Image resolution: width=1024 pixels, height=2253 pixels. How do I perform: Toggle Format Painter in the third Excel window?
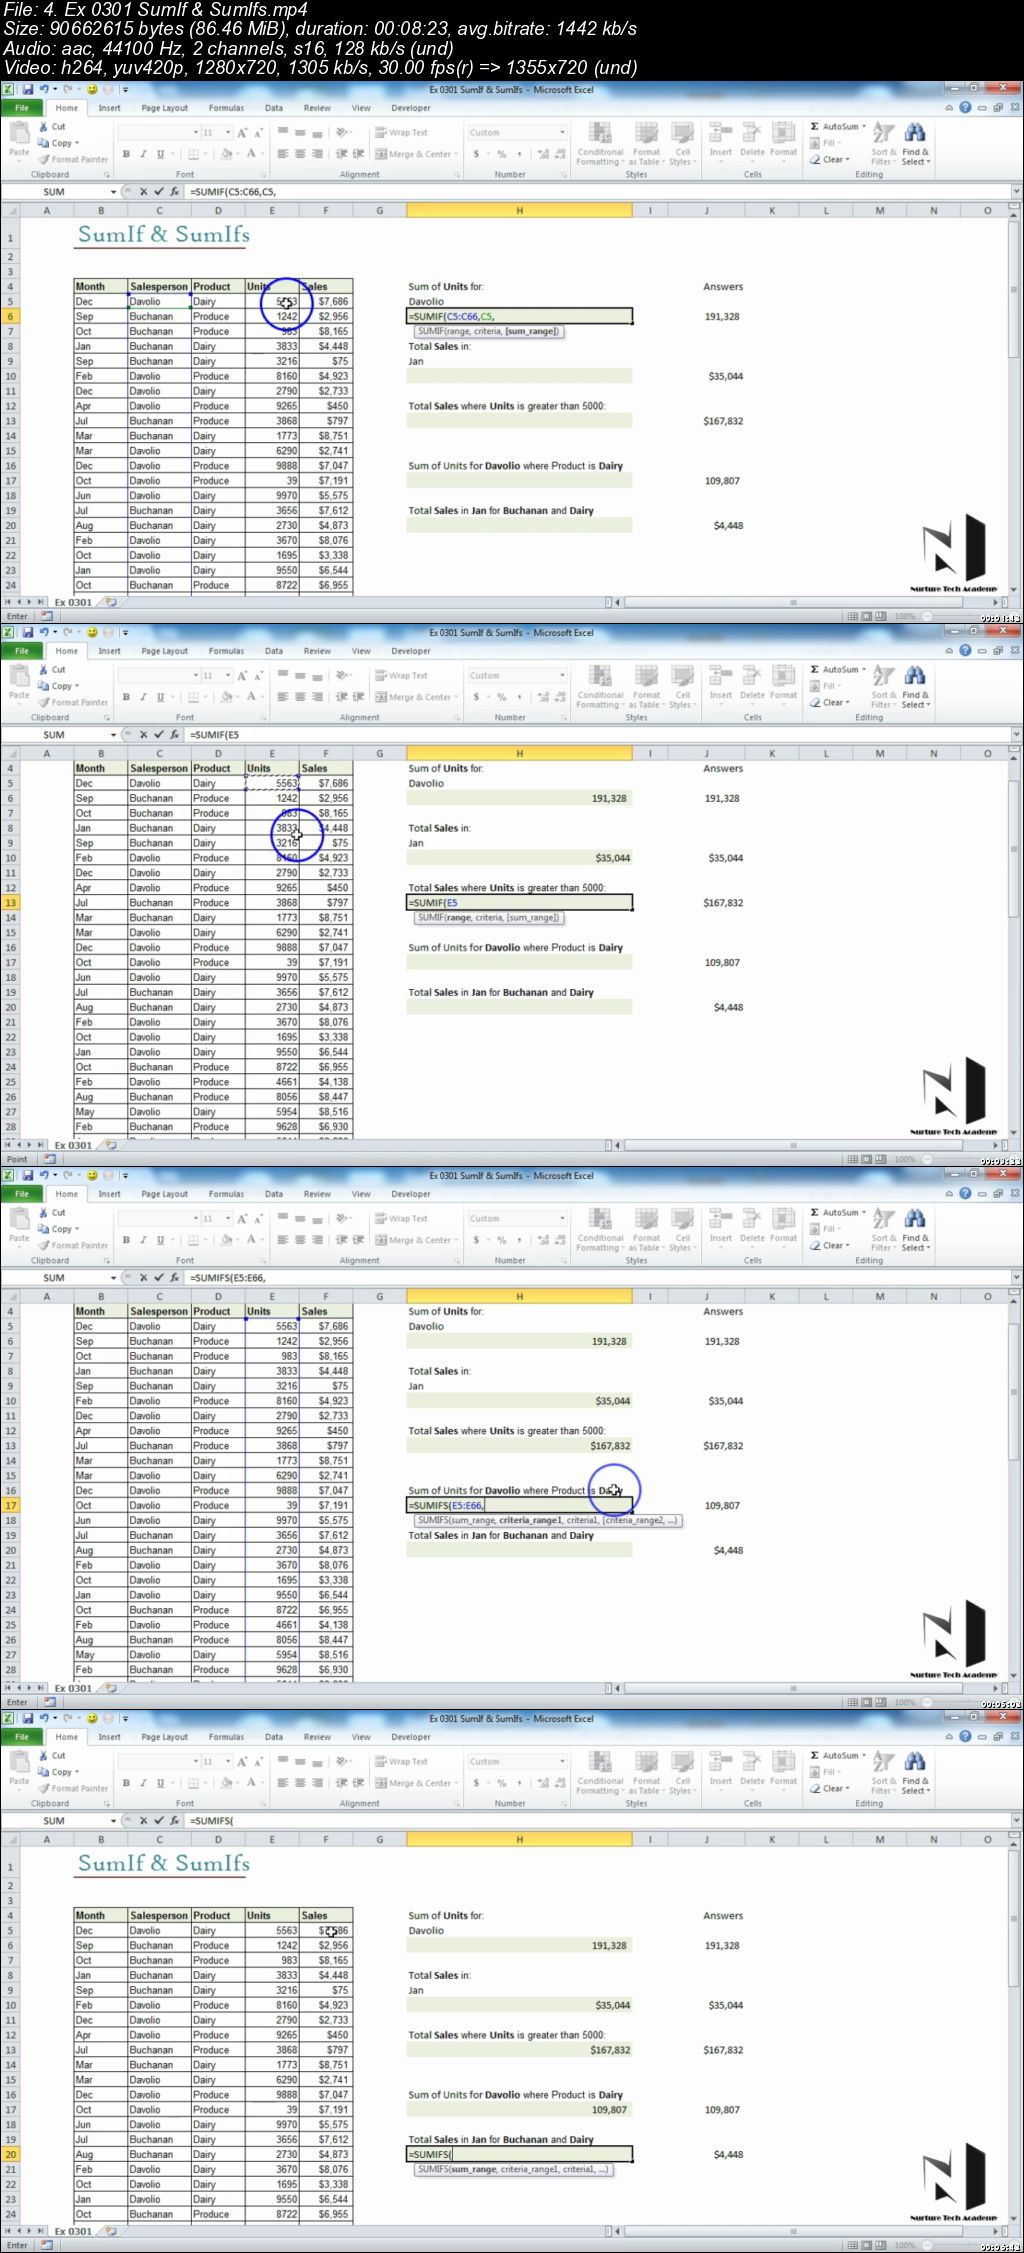[72, 1245]
